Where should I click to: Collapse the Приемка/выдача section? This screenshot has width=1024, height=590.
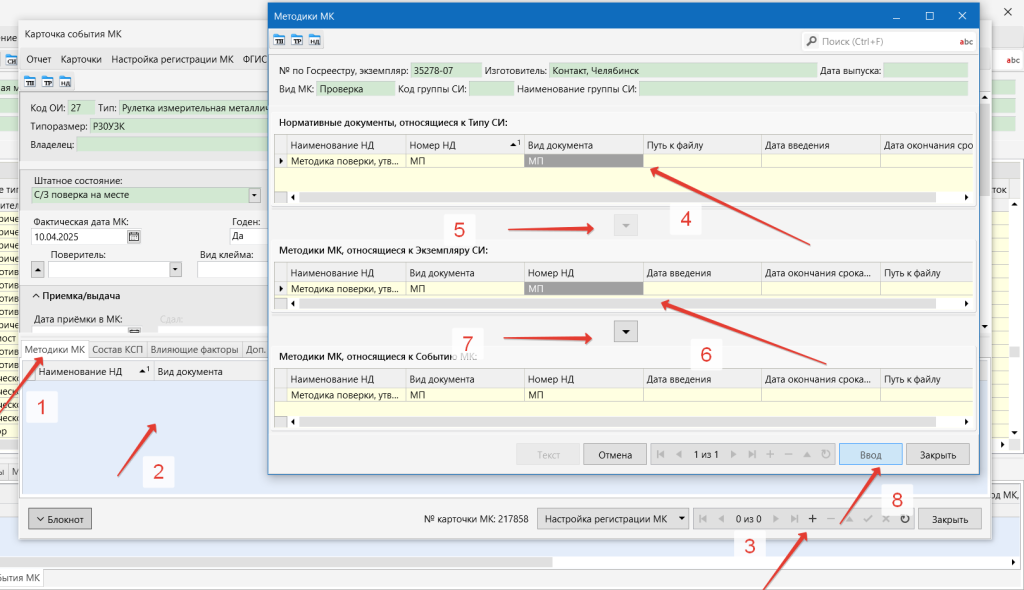(x=36, y=296)
